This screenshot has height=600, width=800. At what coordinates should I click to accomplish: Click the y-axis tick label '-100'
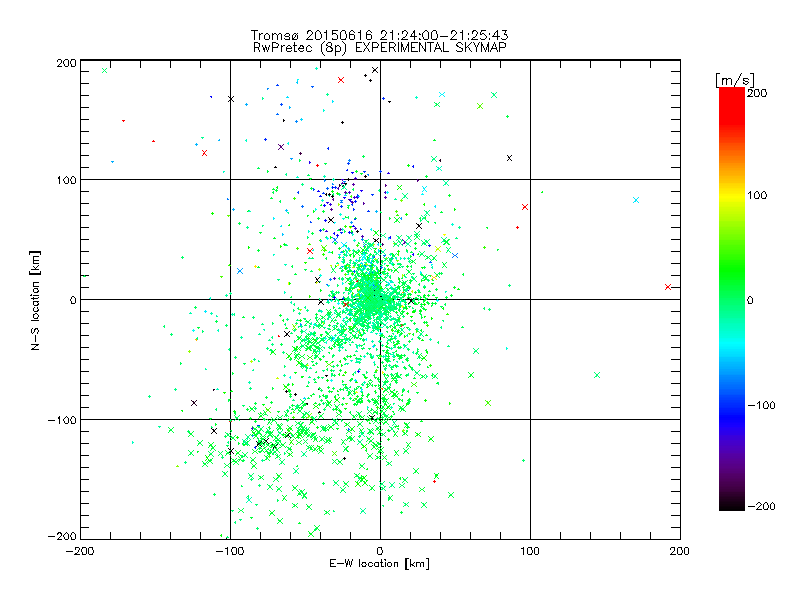[62, 420]
